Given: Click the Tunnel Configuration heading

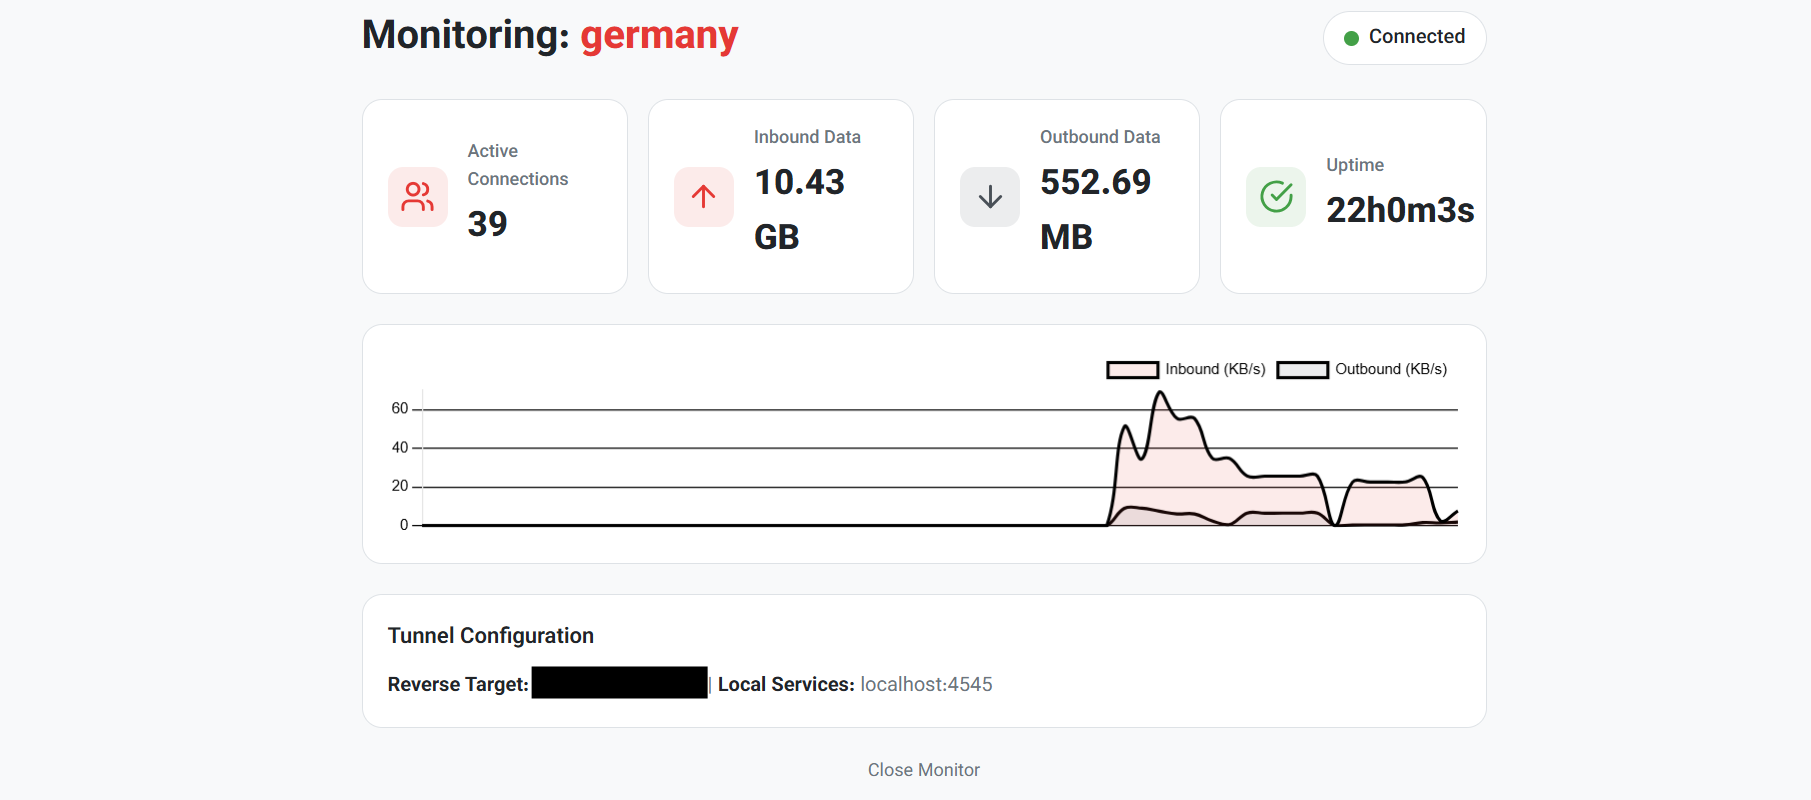Looking at the screenshot, I should [491, 636].
